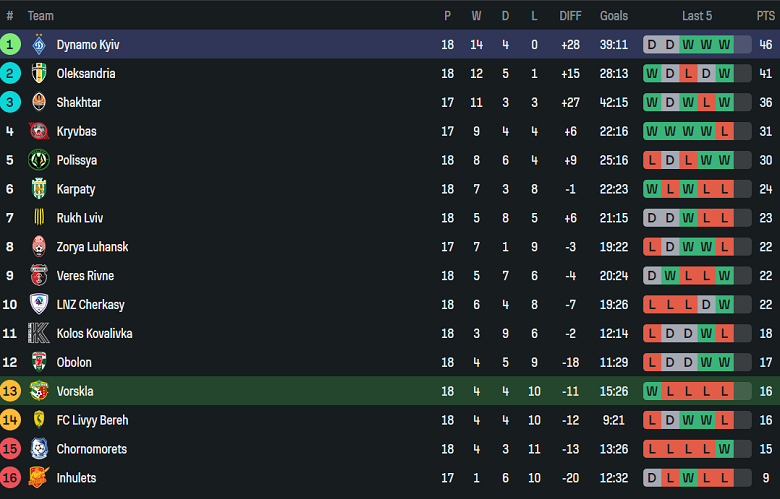Click the Rukh Lviv team logo
Image resolution: width=780 pixels, height=499 pixels.
[39, 218]
